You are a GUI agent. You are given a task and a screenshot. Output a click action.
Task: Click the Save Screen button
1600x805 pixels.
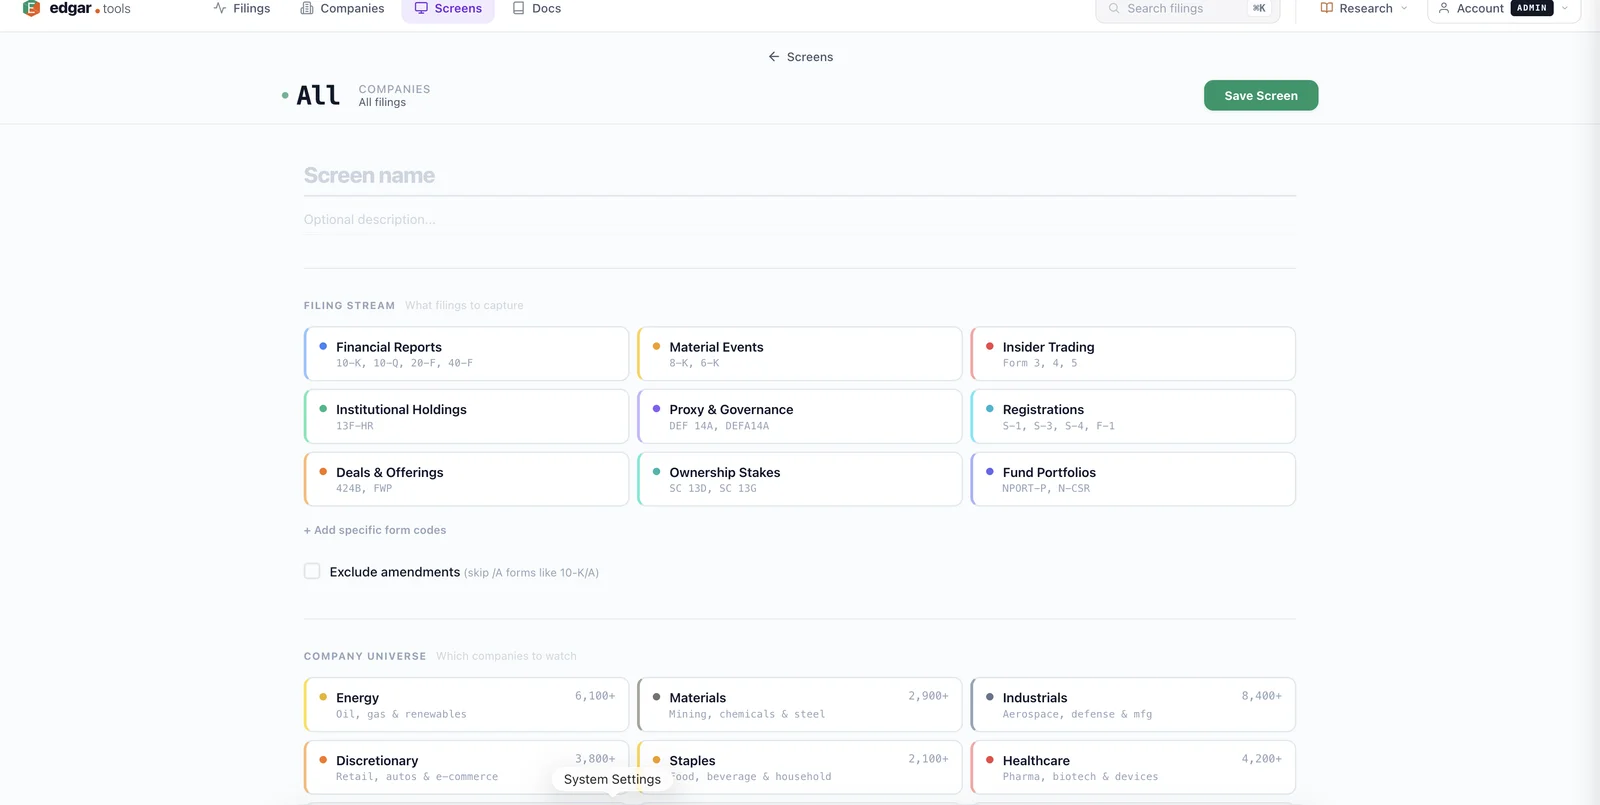1260,96
